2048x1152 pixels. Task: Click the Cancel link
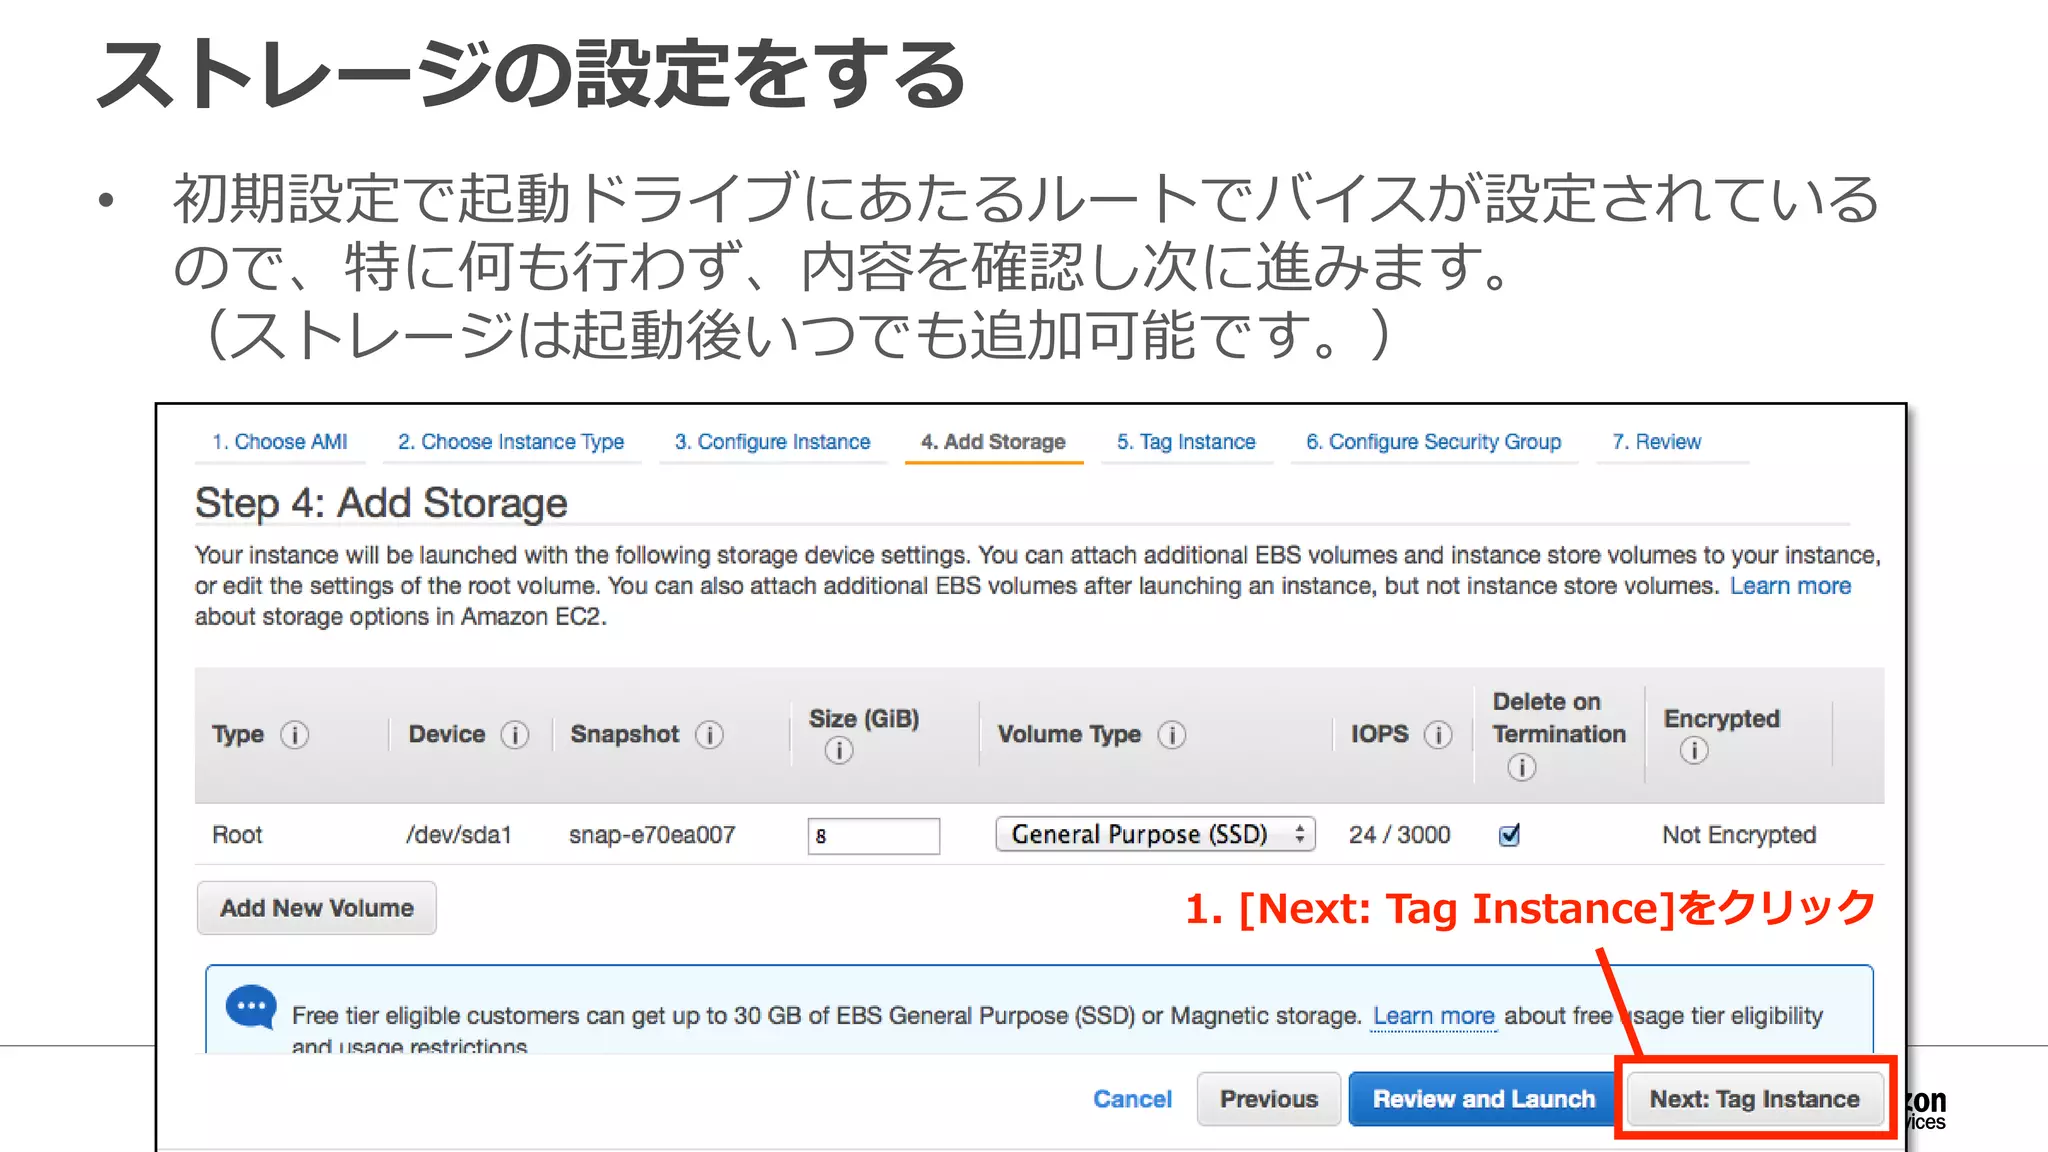(1132, 1099)
